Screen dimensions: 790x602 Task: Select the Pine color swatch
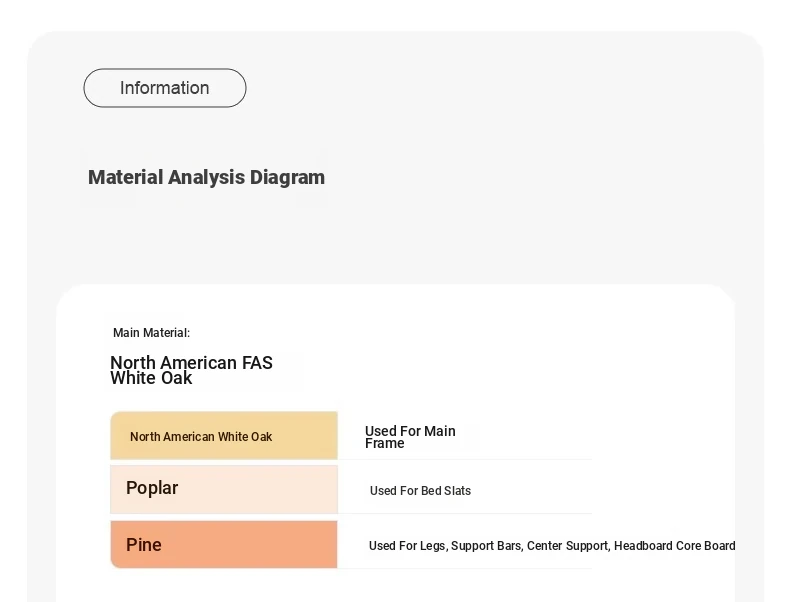click(x=224, y=545)
